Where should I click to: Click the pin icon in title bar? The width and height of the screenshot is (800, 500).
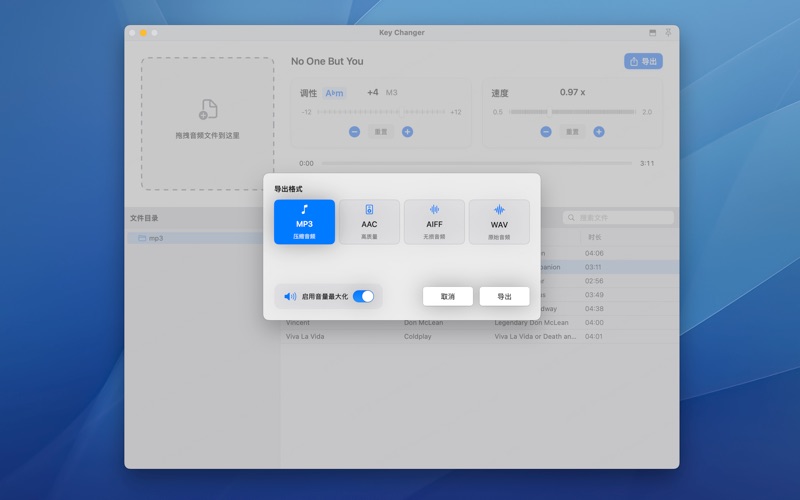tap(668, 33)
